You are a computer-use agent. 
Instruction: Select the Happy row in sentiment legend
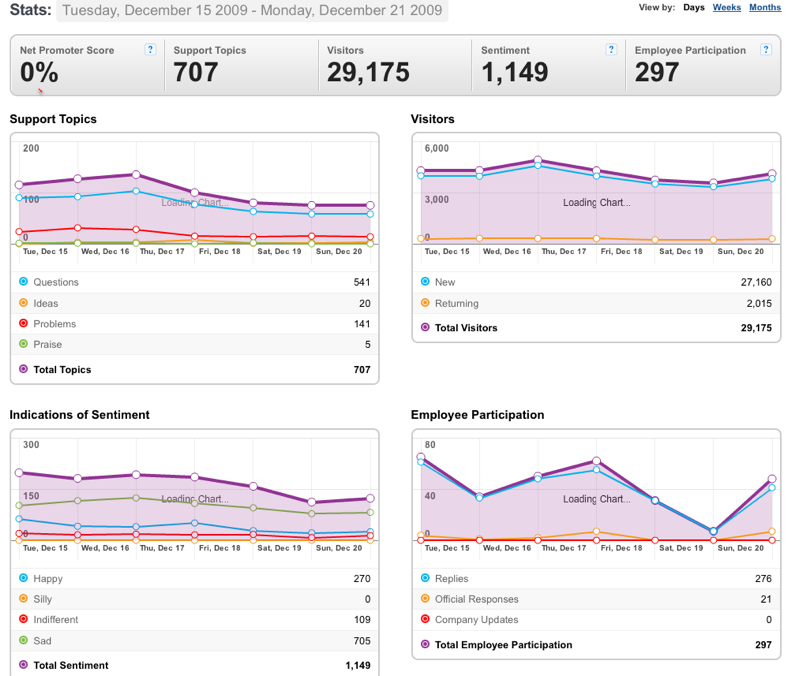click(x=195, y=578)
